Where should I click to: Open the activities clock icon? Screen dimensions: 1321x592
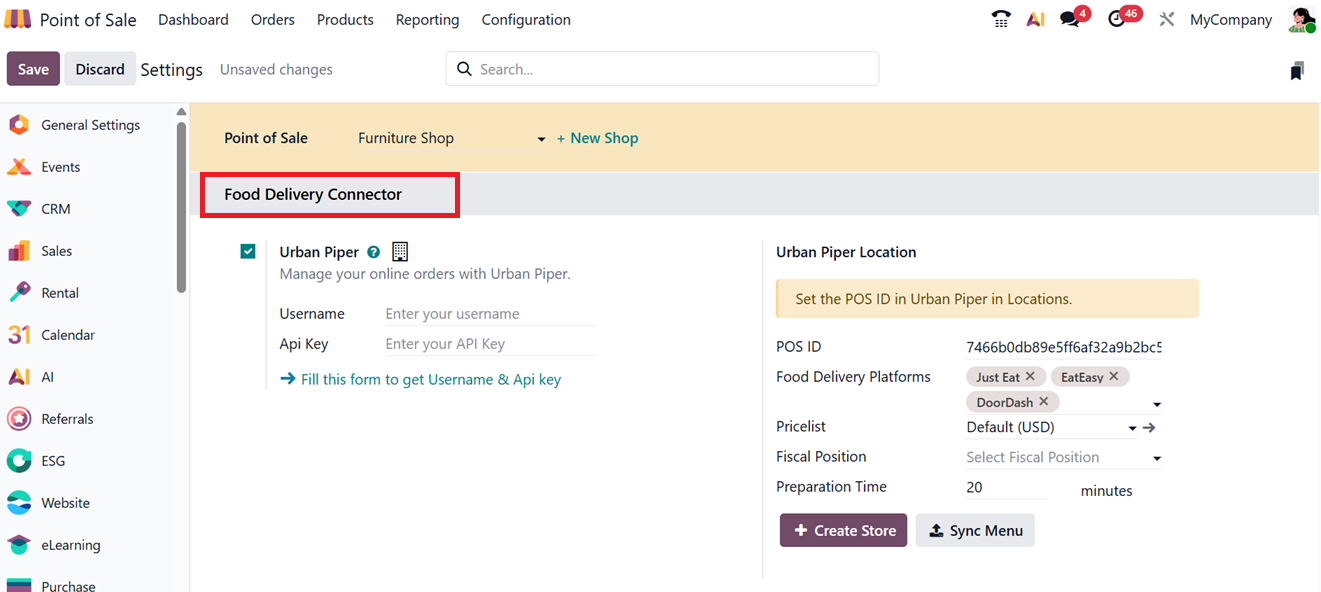[1117, 20]
